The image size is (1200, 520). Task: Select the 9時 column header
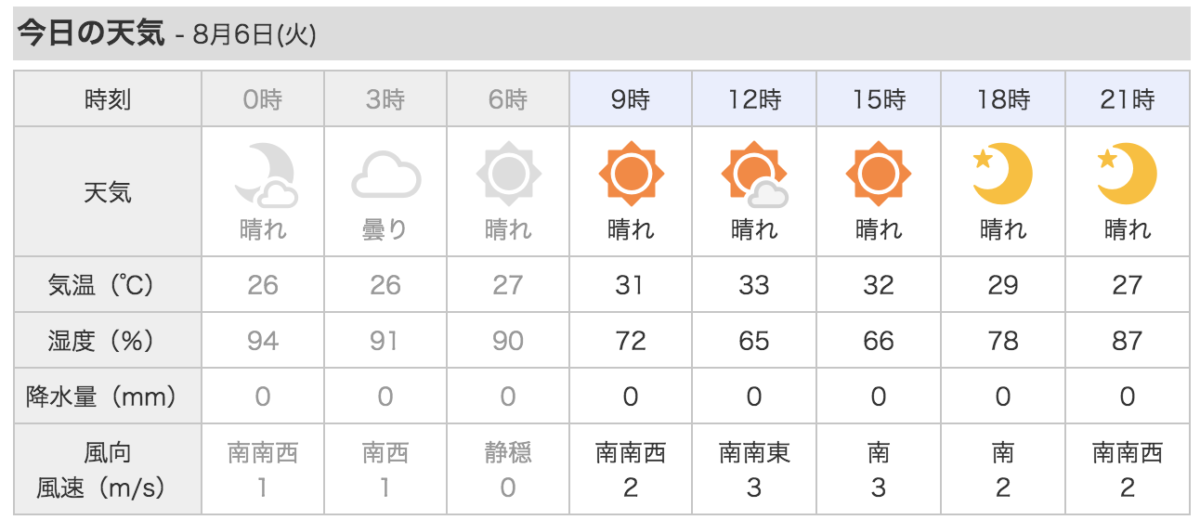click(631, 99)
